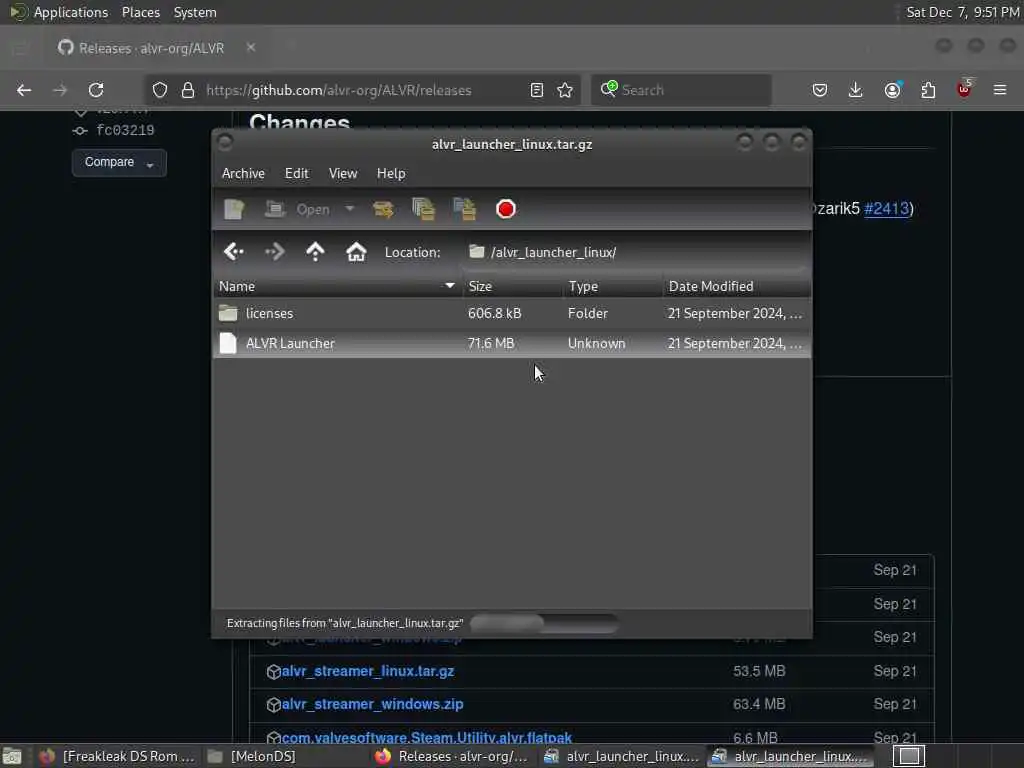Select the licenses folder row

coord(512,313)
